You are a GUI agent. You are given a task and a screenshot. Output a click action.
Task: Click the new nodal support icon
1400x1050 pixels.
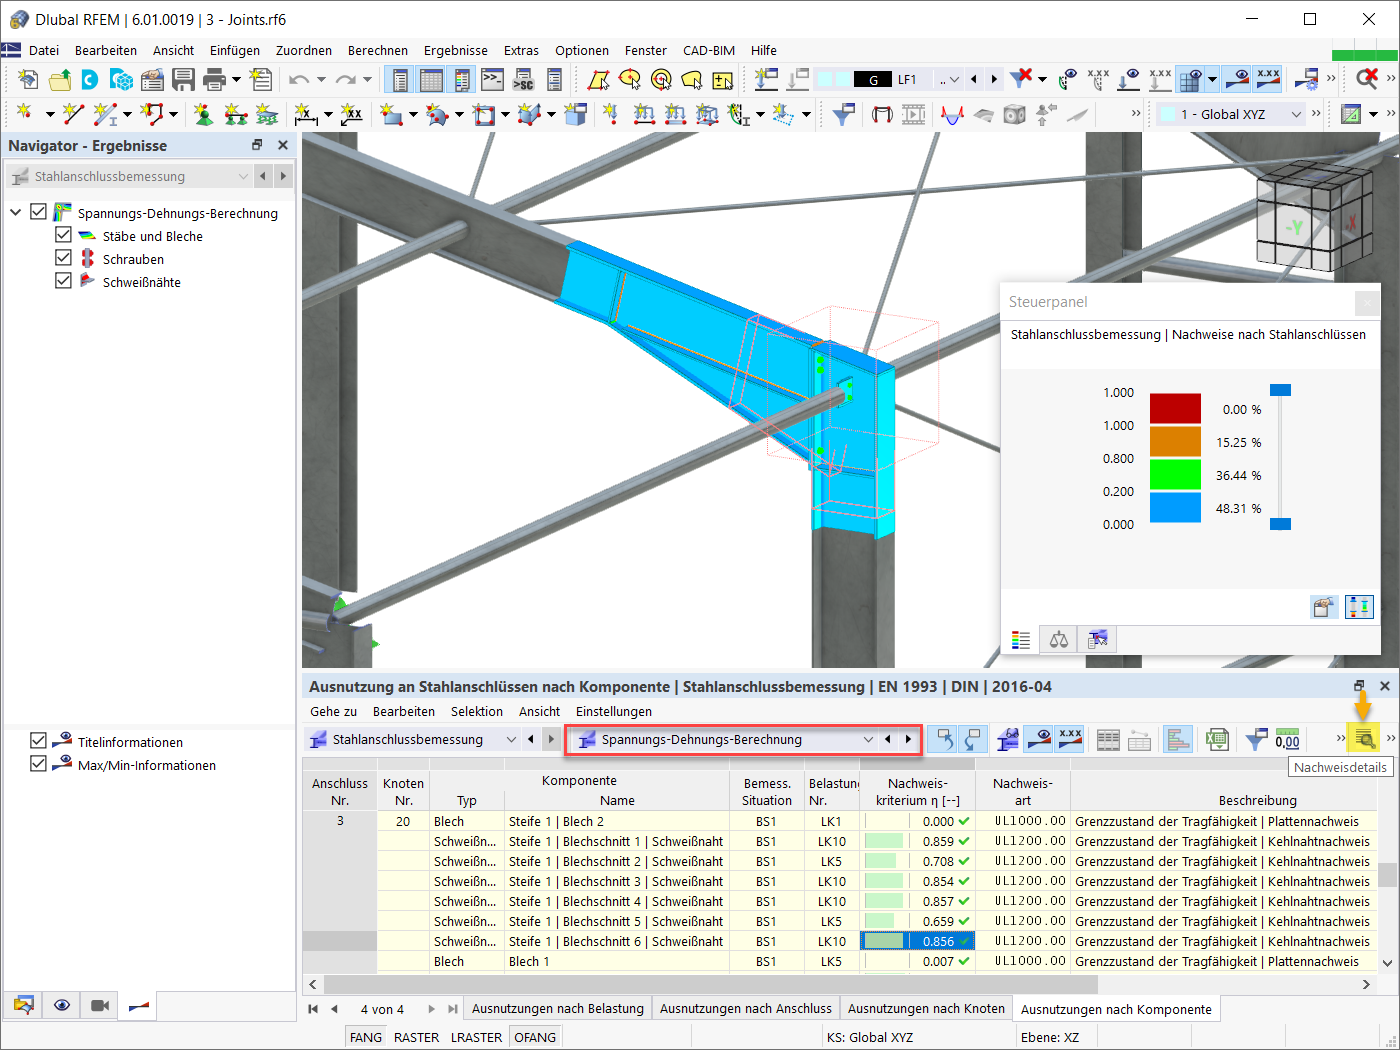204,114
